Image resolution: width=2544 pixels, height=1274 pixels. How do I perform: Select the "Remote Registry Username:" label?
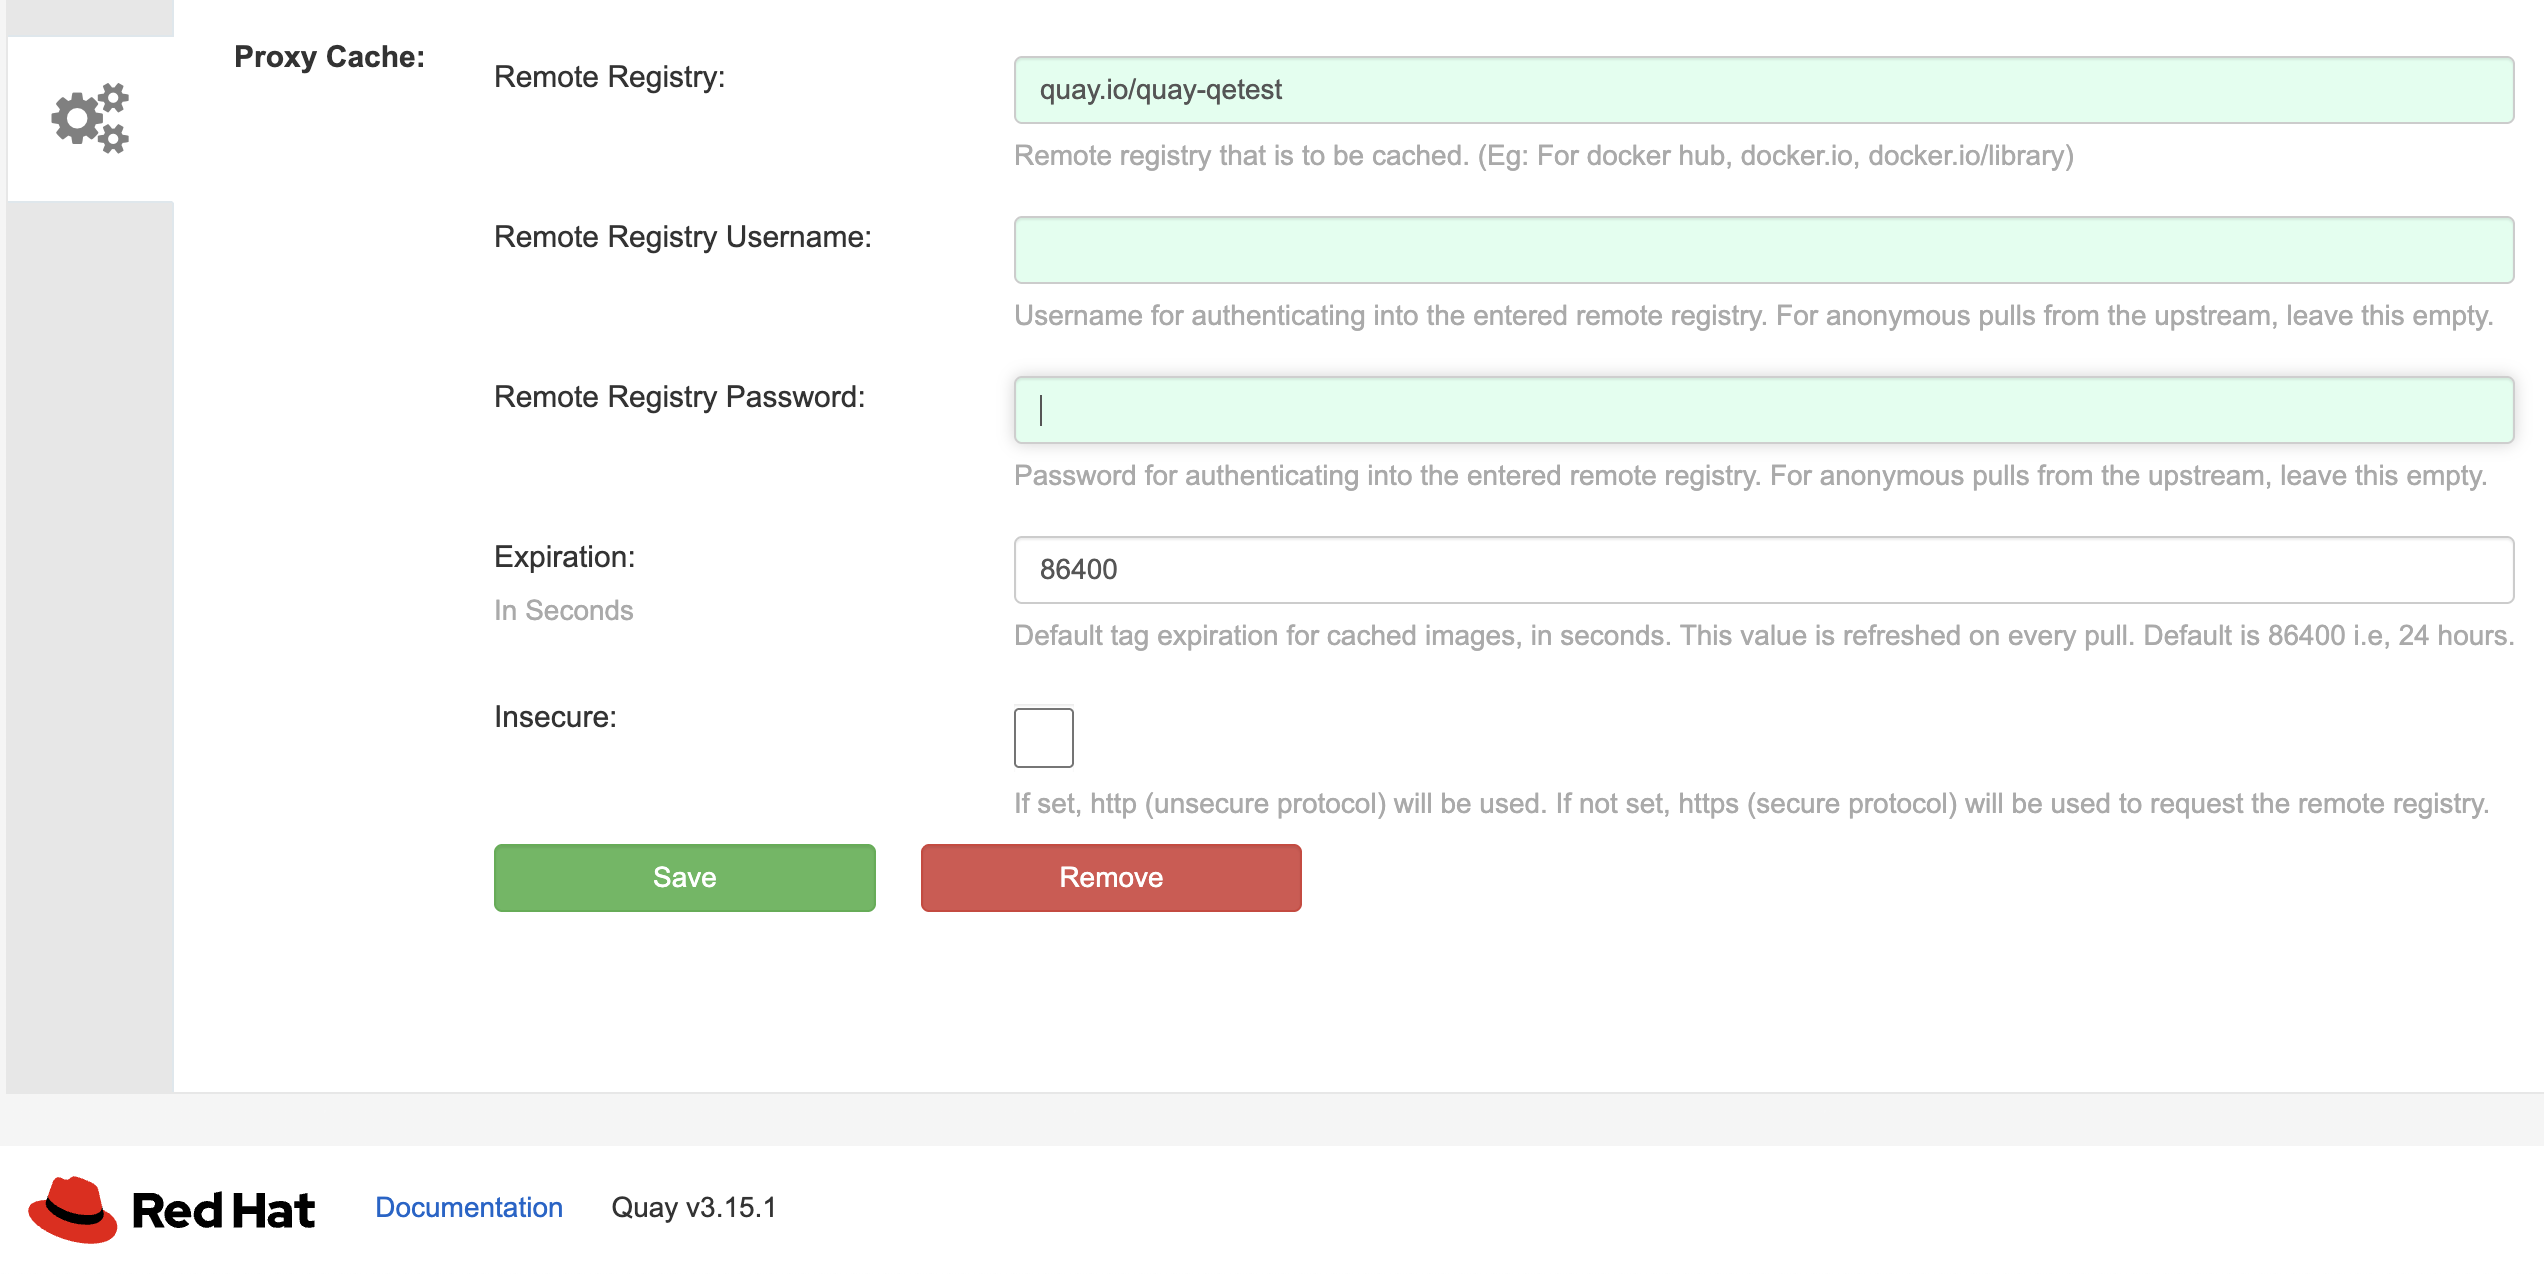pyautogui.click(x=682, y=237)
